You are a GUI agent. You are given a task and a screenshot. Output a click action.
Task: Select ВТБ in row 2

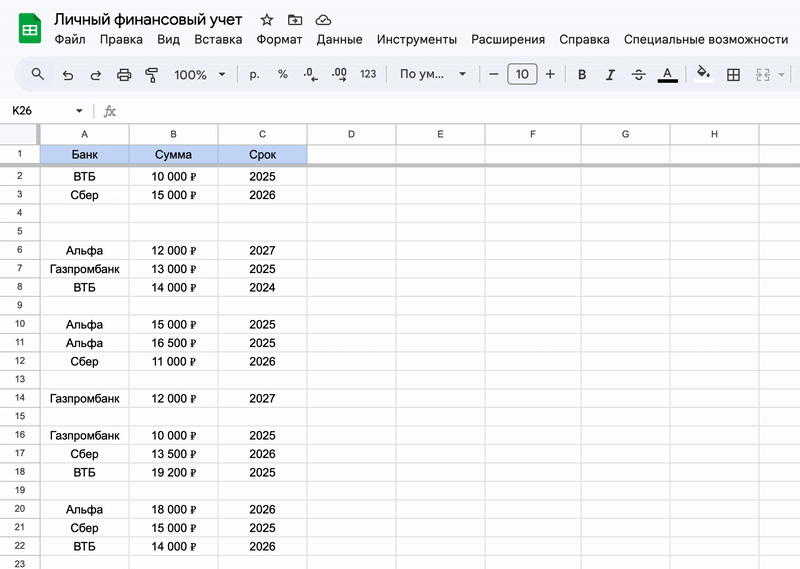tap(85, 177)
